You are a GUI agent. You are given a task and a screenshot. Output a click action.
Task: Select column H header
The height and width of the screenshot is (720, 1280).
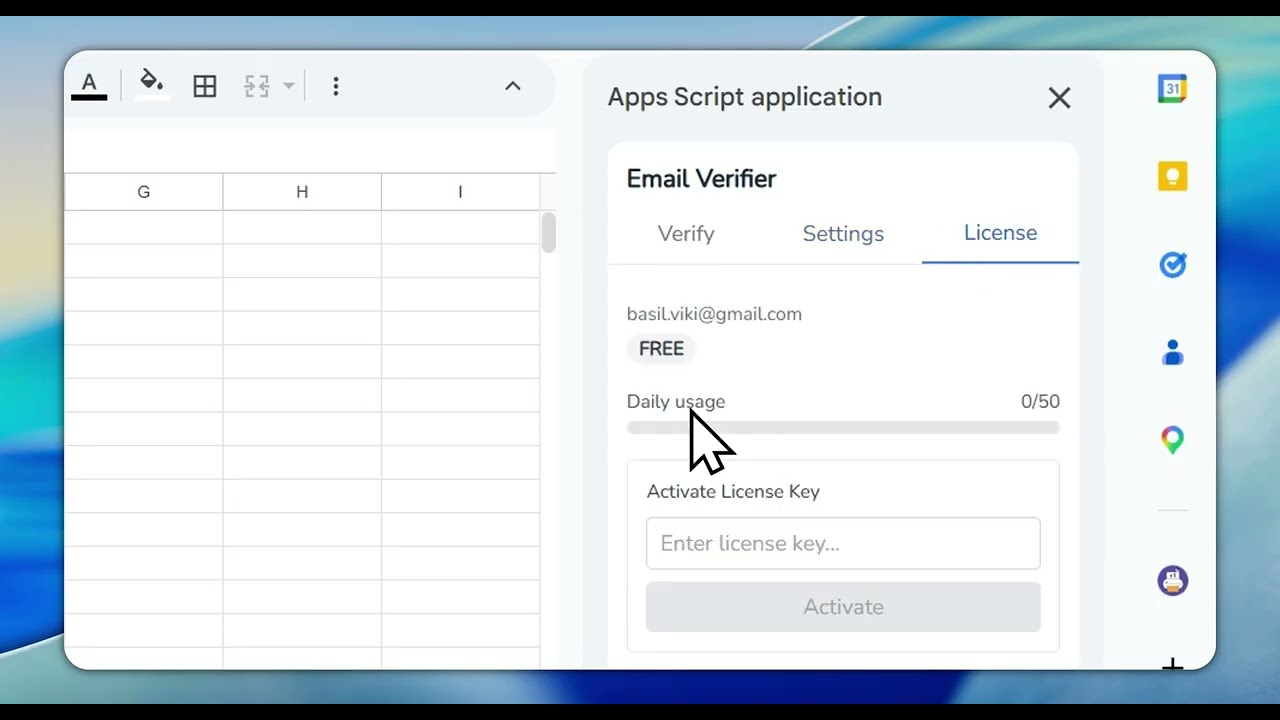coord(302,192)
